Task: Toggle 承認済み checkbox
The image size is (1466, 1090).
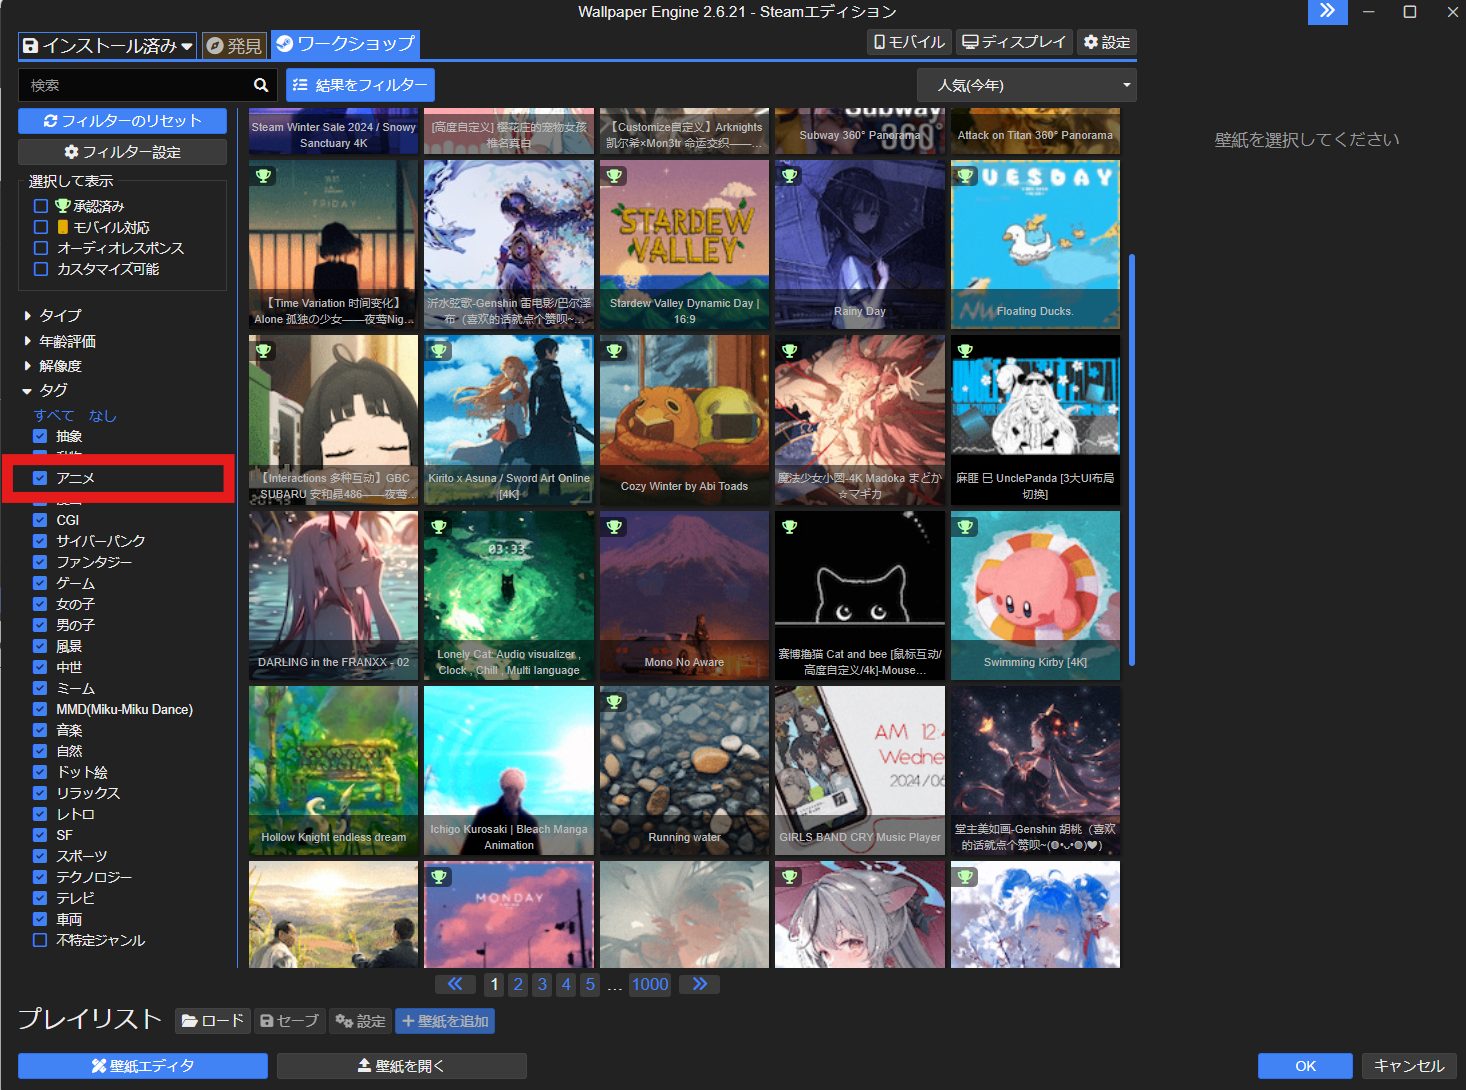Action: [x=41, y=206]
